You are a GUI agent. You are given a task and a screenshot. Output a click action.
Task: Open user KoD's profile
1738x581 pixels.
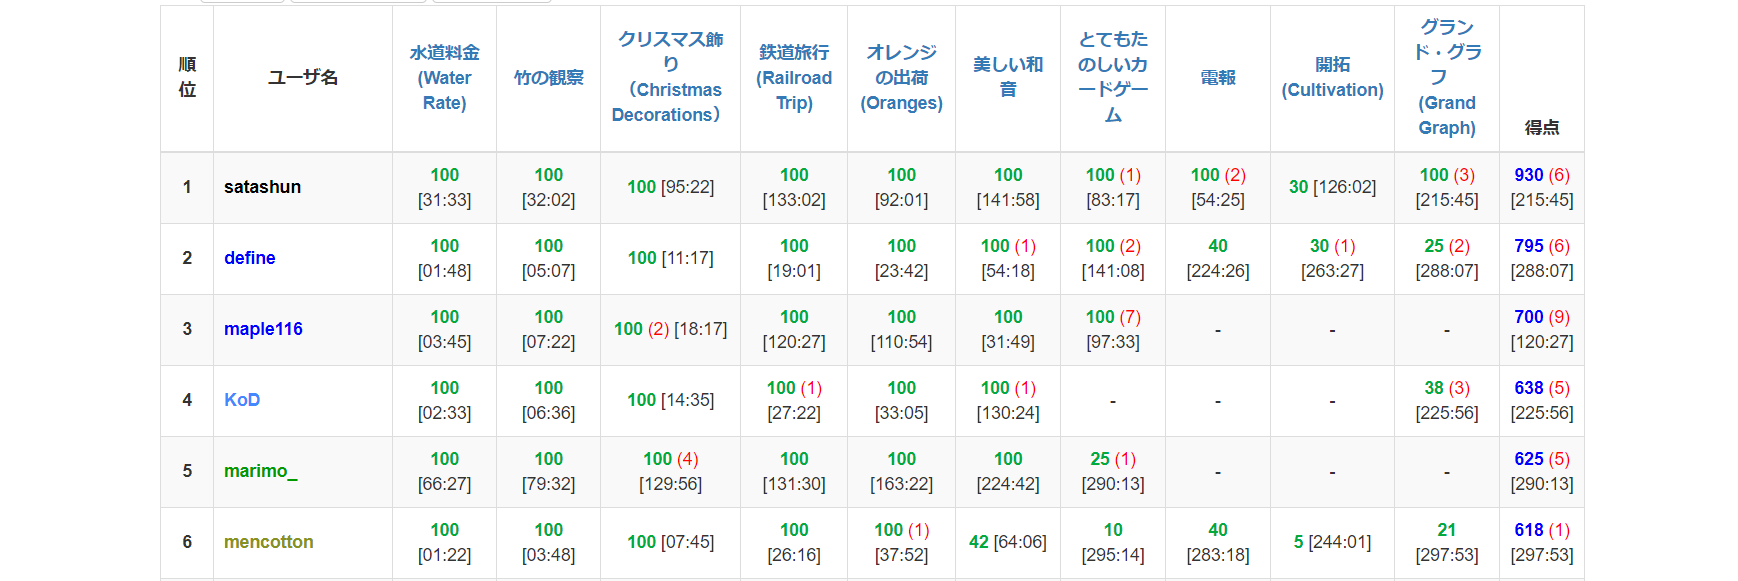(242, 400)
